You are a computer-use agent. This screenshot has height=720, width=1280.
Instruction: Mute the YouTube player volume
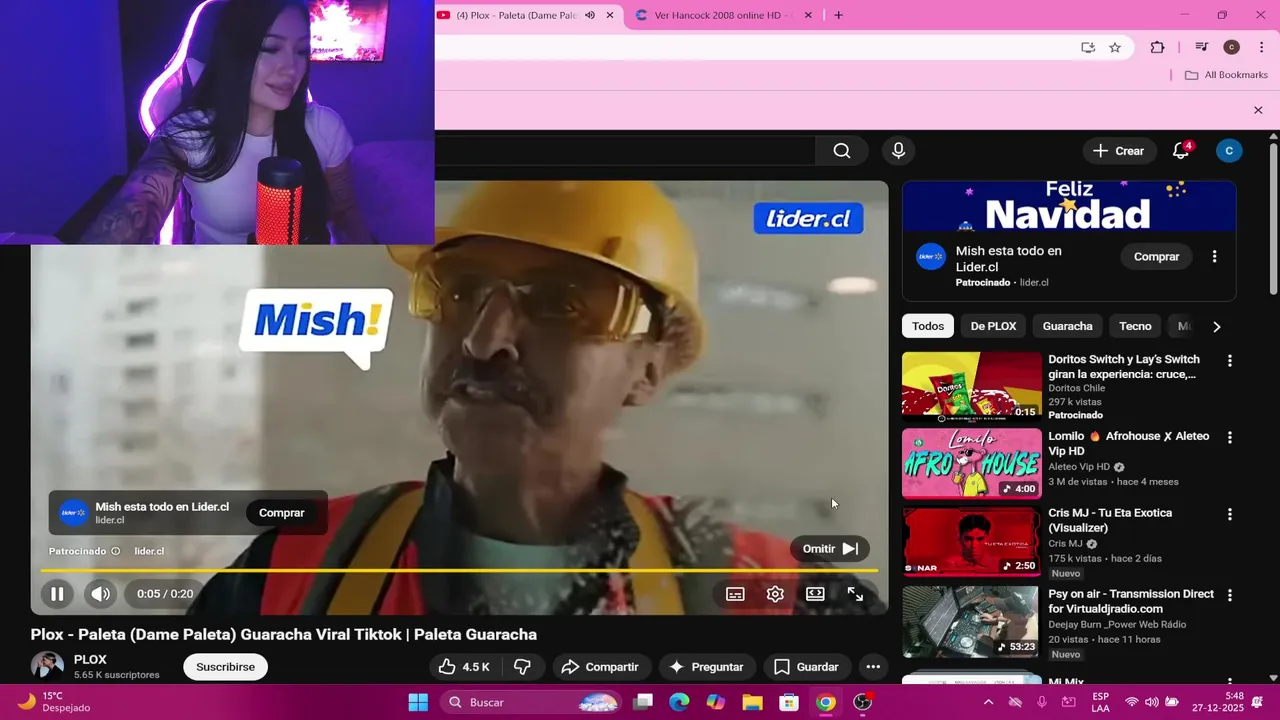pos(101,594)
